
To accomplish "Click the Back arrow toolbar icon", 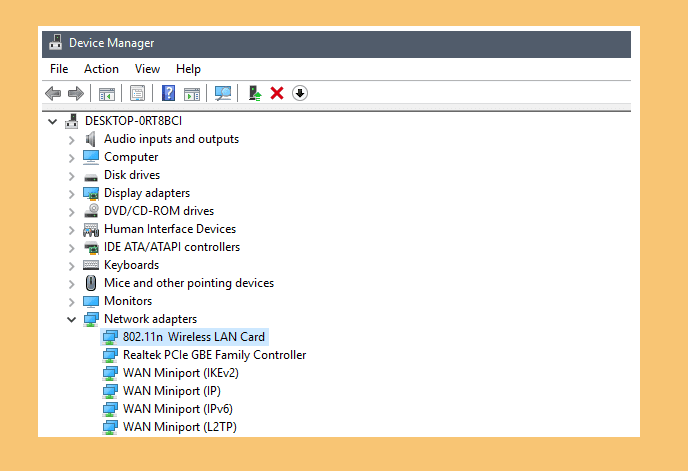I will pos(53,93).
